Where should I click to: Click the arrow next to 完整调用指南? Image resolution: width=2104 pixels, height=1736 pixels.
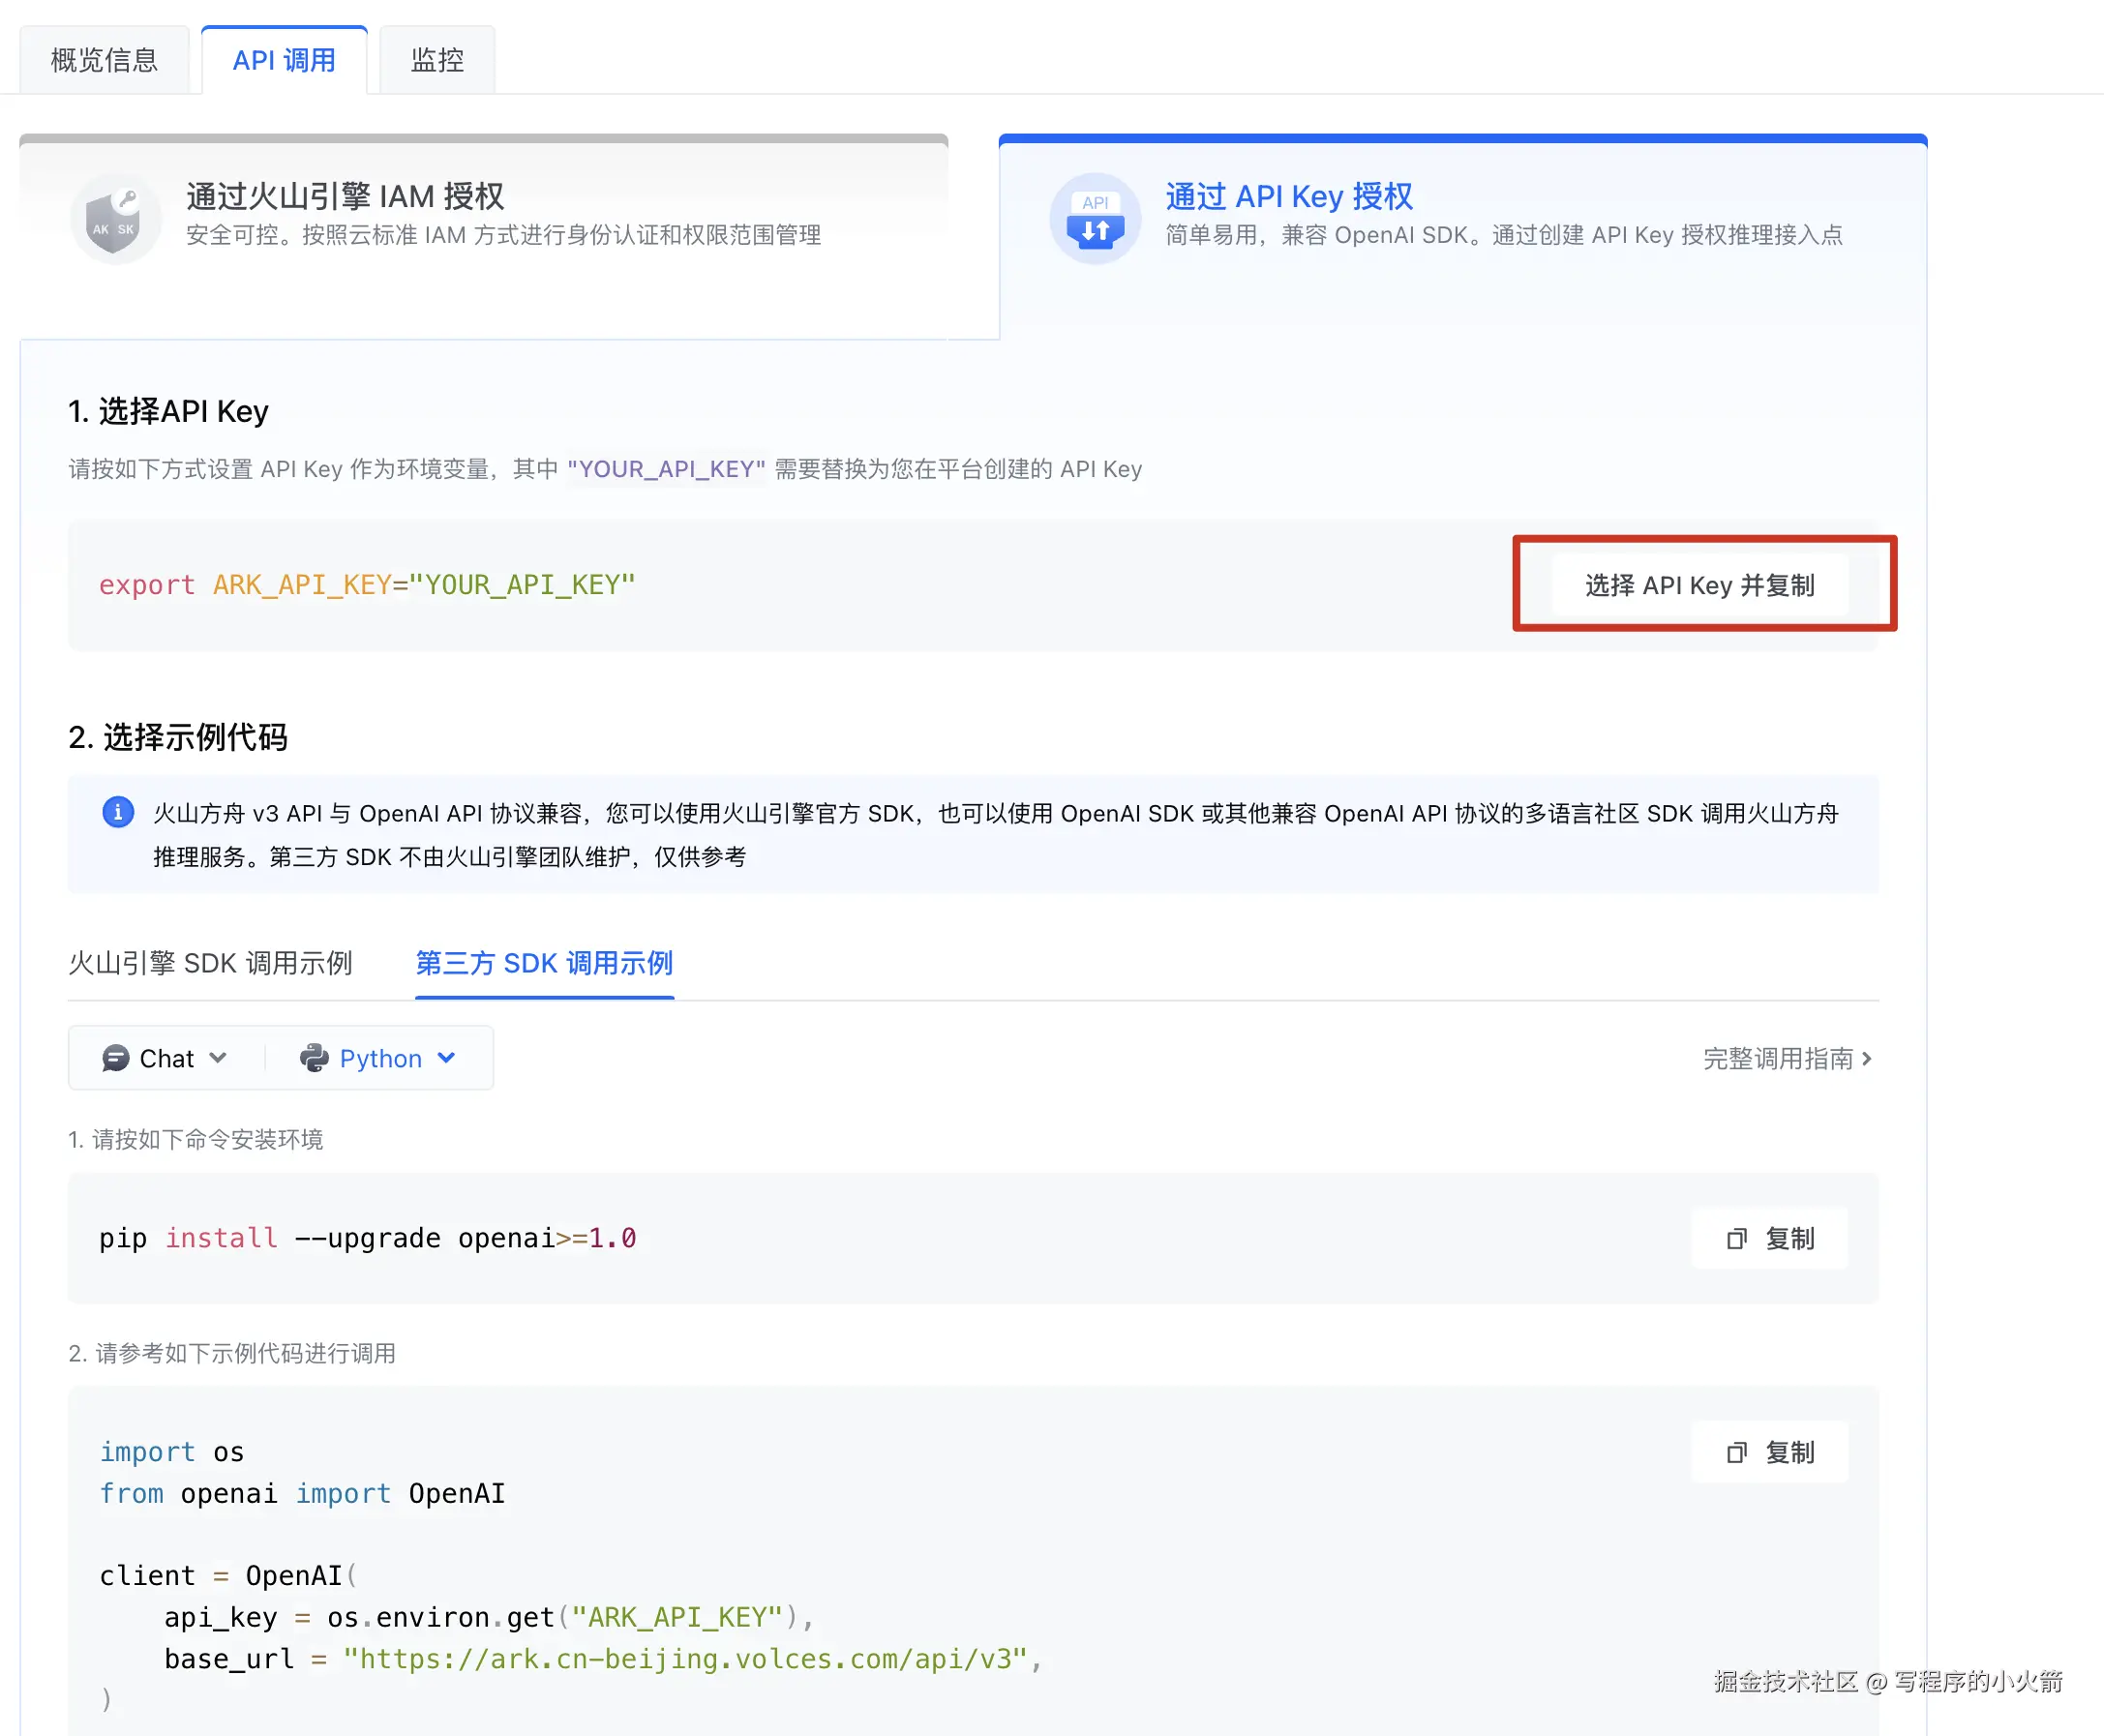pos(1867,1058)
